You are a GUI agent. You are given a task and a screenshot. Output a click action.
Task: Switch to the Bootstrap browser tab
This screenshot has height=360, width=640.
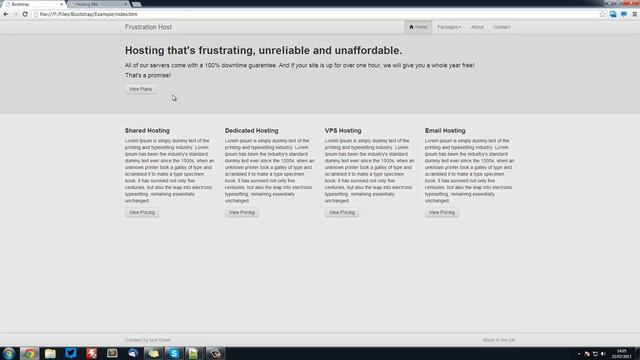point(33,4)
